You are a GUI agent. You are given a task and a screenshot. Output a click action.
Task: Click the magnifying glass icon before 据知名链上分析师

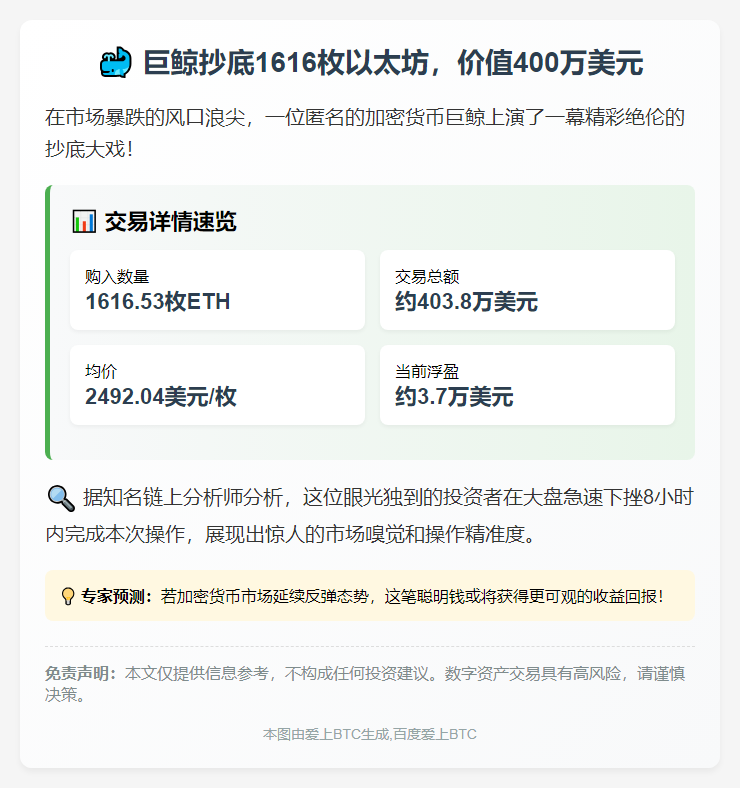(x=61, y=497)
